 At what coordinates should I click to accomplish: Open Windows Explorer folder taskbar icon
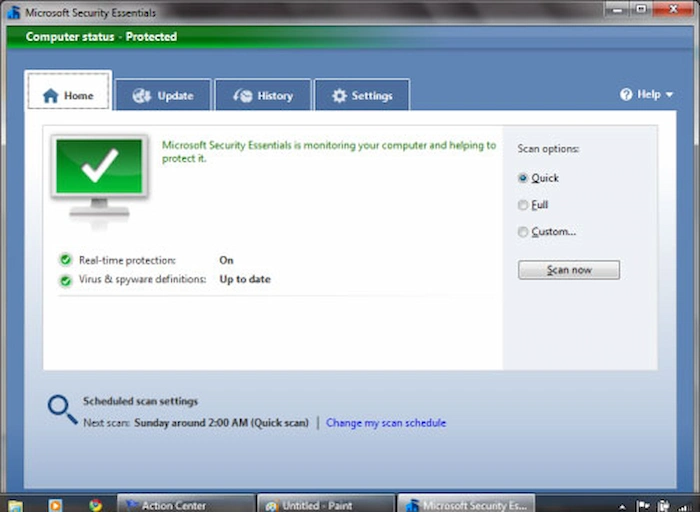15,505
